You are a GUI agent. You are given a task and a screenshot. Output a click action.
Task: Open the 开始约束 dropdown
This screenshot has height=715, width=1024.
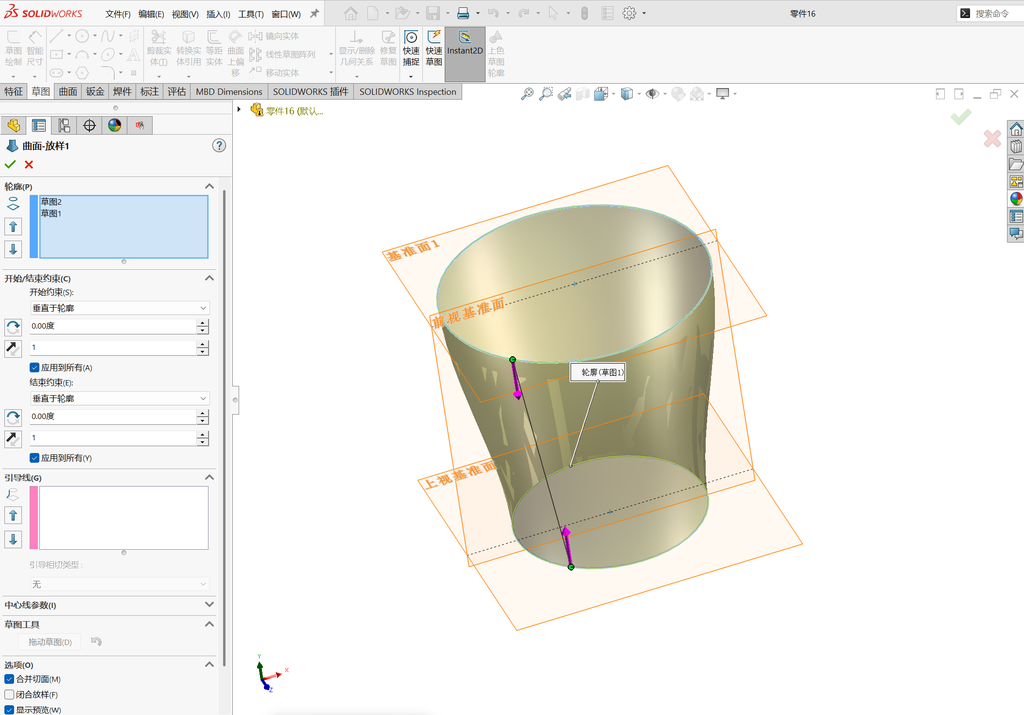(x=120, y=308)
